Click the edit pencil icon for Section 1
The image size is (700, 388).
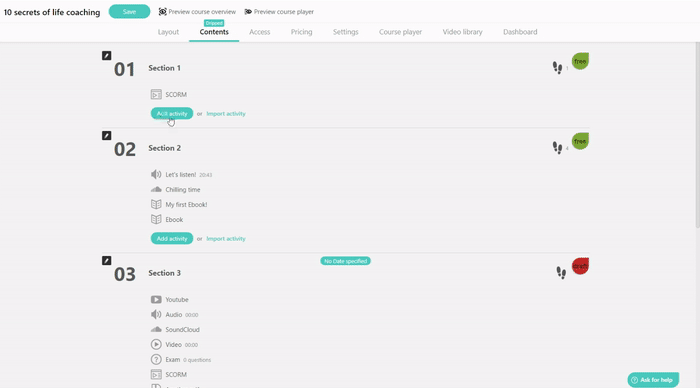click(106, 55)
